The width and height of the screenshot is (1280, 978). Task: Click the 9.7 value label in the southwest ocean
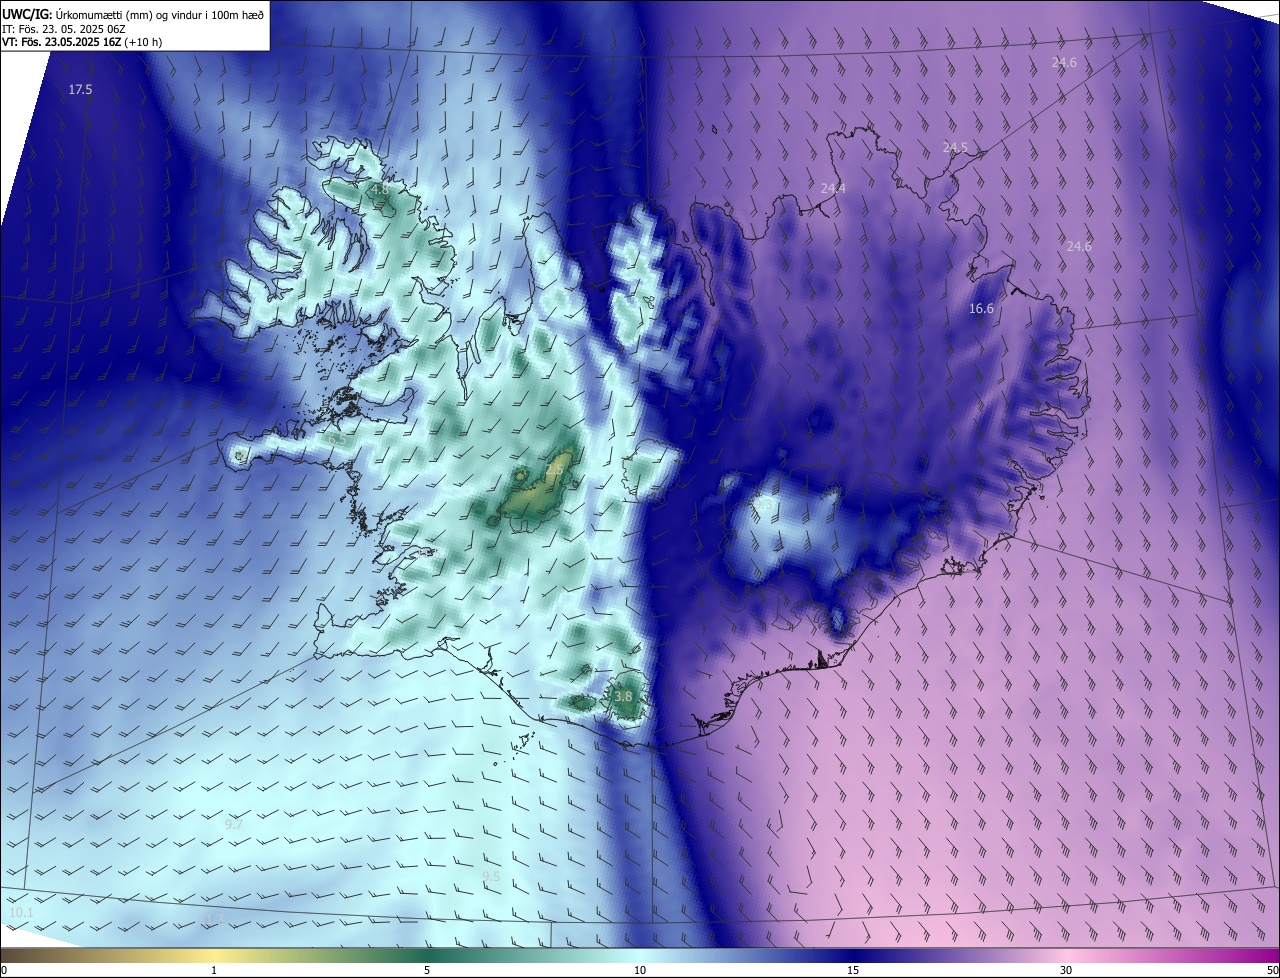pyautogui.click(x=233, y=824)
